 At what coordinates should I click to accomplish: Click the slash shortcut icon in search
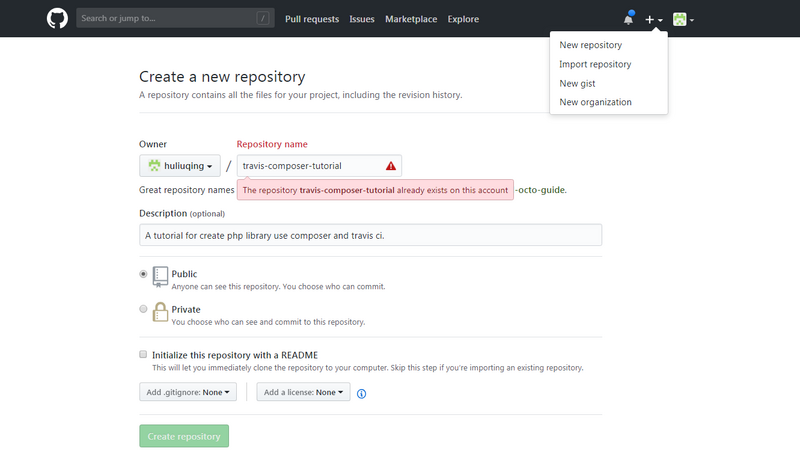click(263, 18)
